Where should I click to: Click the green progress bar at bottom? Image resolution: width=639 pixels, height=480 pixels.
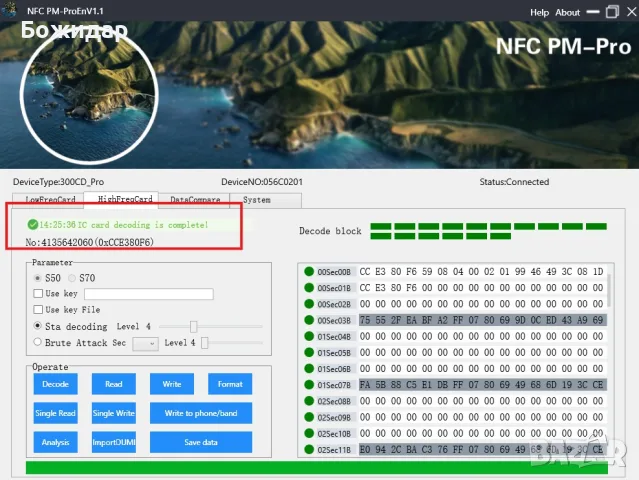coord(317,468)
